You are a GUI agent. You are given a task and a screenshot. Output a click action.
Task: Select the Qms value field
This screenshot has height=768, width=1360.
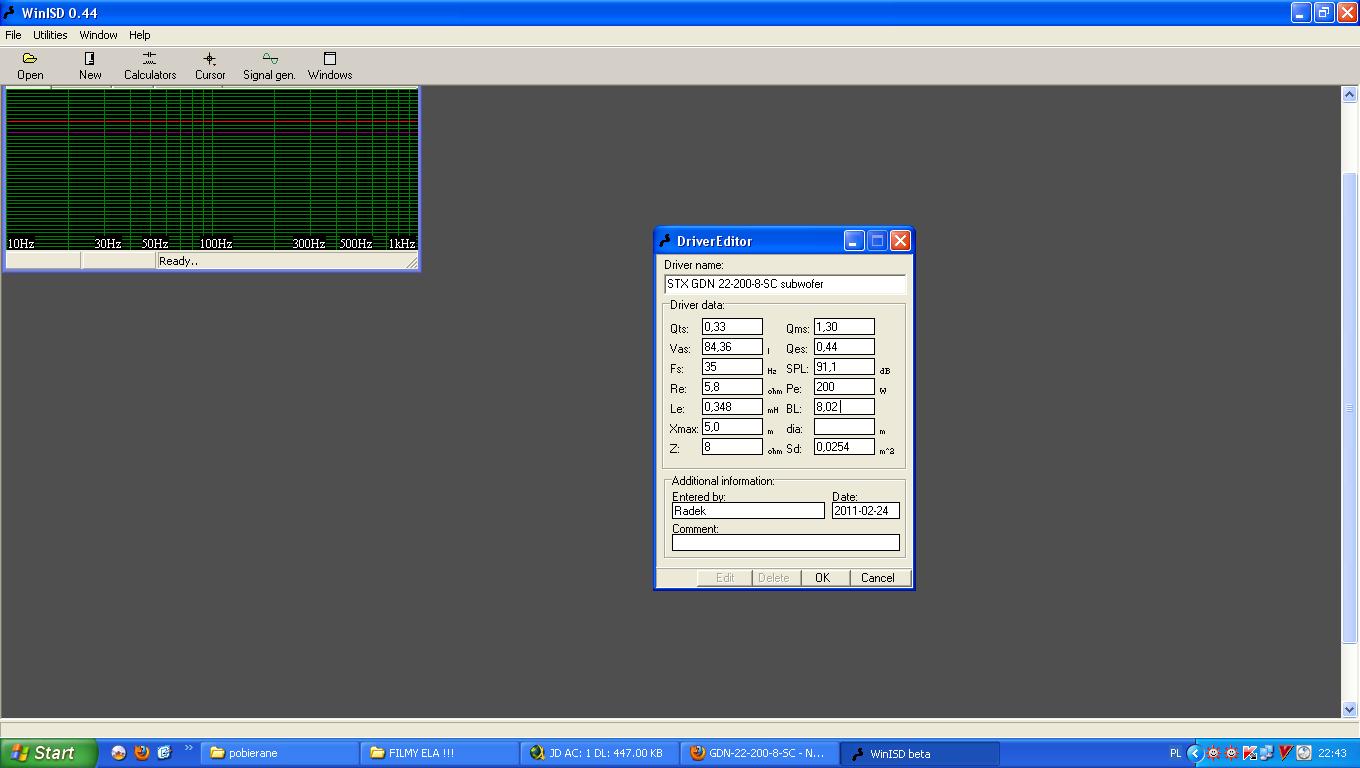844,327
